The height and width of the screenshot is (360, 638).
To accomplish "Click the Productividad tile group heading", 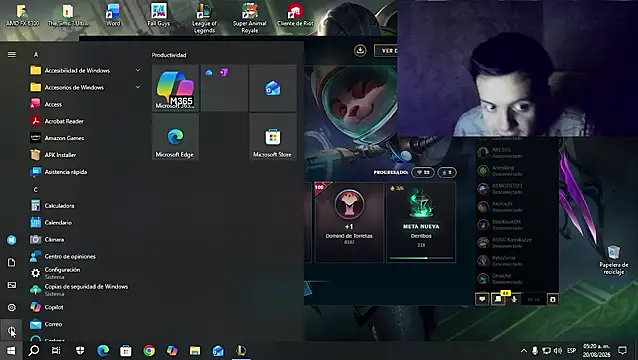I will click(x=169, y=55).
